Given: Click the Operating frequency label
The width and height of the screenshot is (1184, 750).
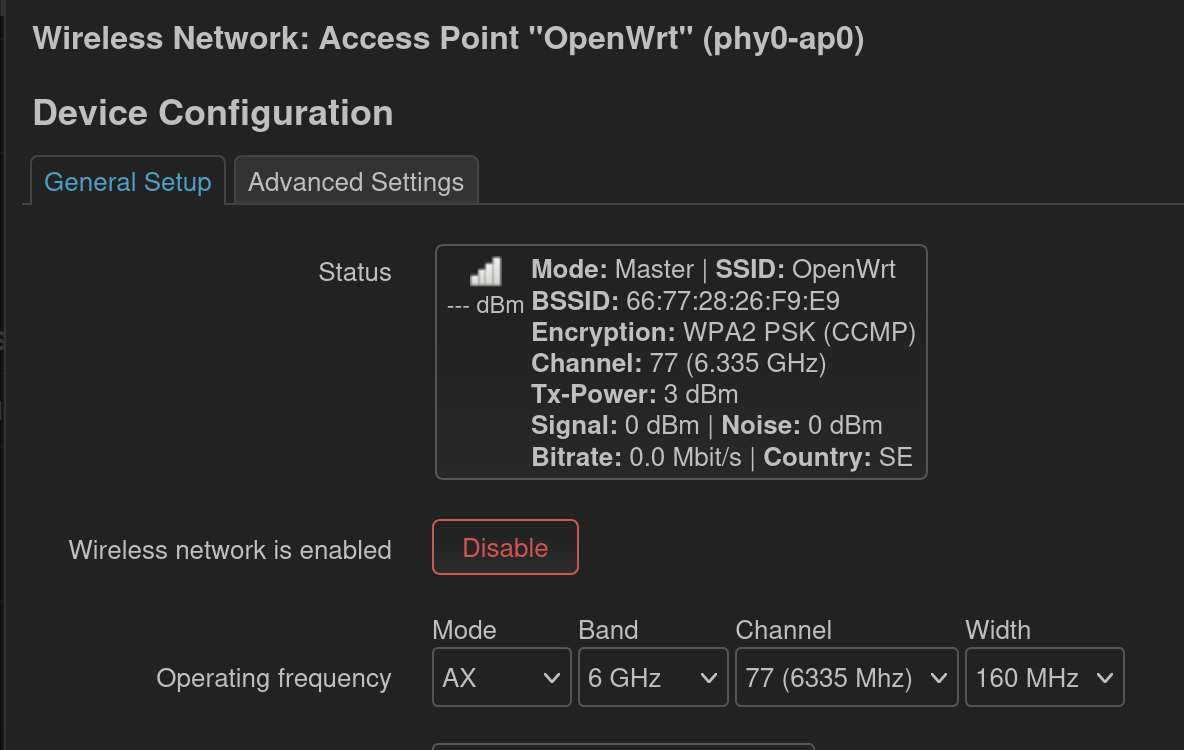Looking at the screenshot, I should (x=273, y=678).
